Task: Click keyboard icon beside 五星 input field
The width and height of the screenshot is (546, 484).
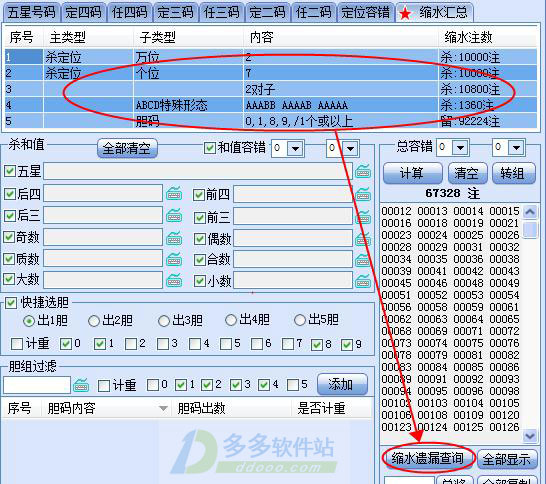Action: click(363, 171)
